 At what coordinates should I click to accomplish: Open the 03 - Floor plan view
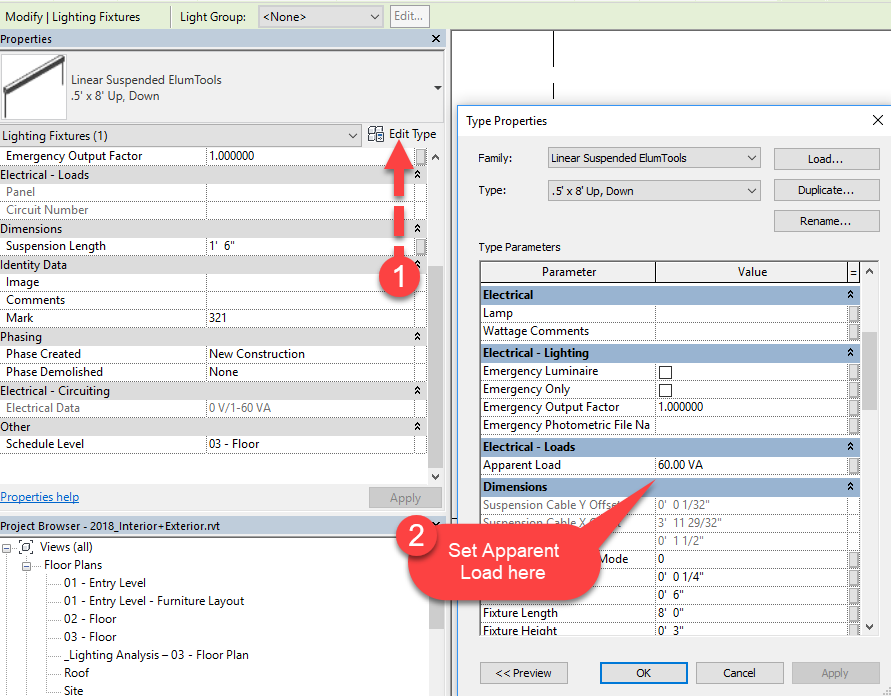coord(90,637)
